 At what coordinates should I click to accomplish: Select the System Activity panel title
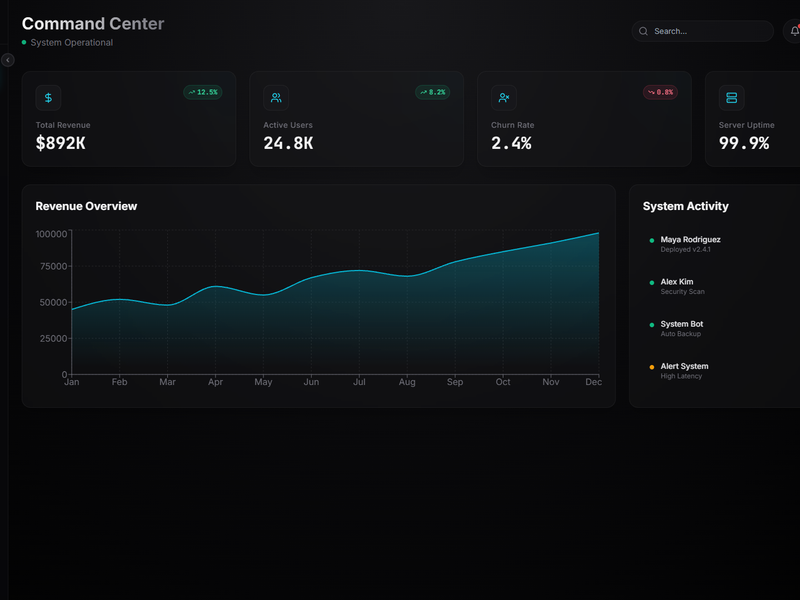[686, 206]
